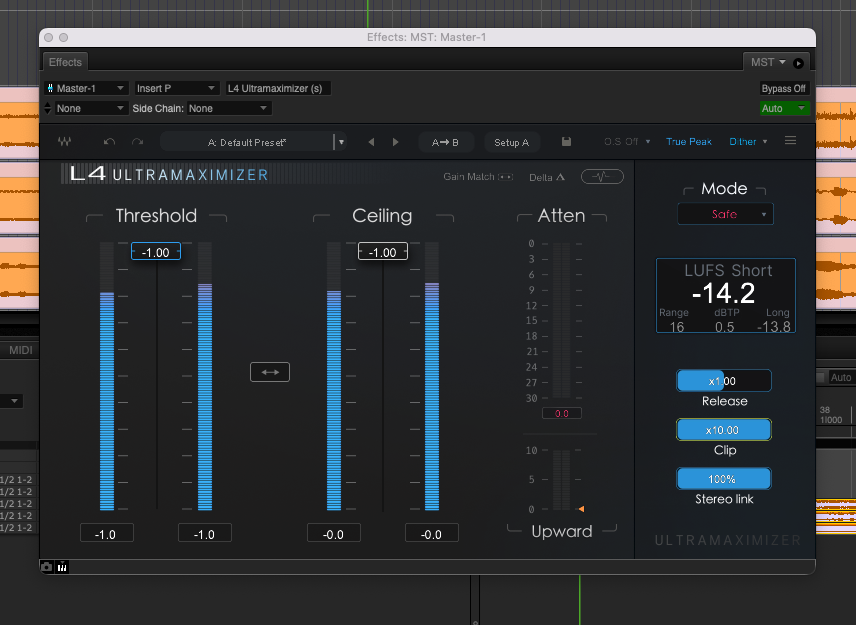Click the Waves logo icon in plugin toolbar
The image size is (856, 625).
[64, 141]
